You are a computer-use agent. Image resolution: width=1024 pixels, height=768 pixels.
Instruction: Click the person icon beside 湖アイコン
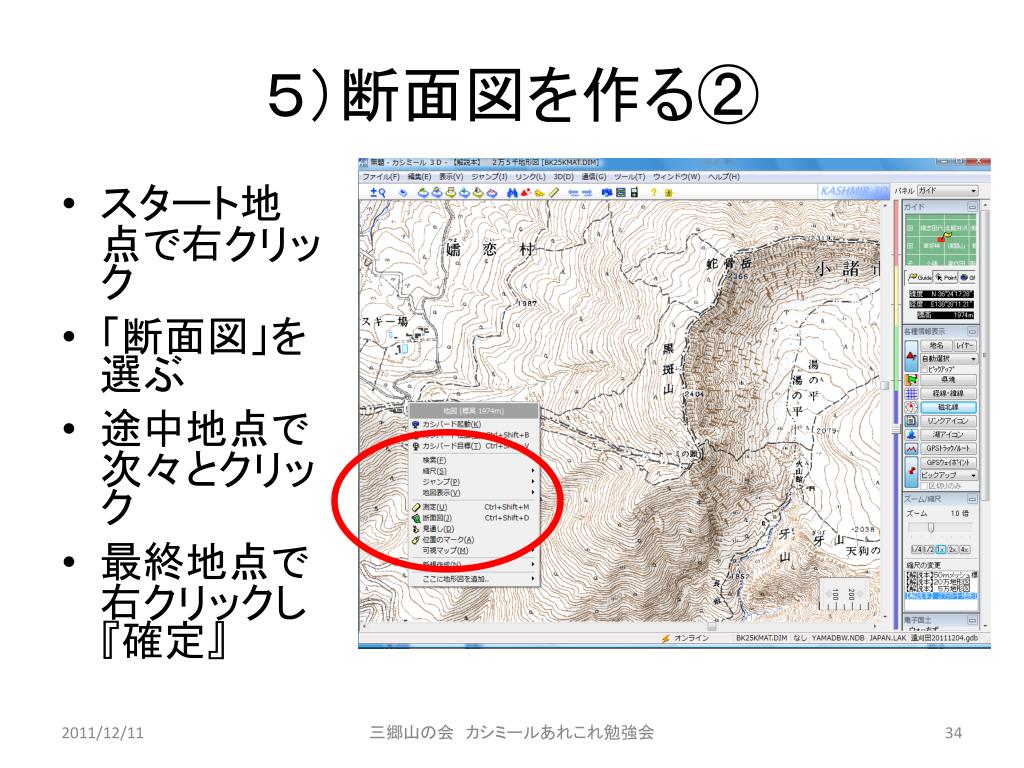point(912,435)
